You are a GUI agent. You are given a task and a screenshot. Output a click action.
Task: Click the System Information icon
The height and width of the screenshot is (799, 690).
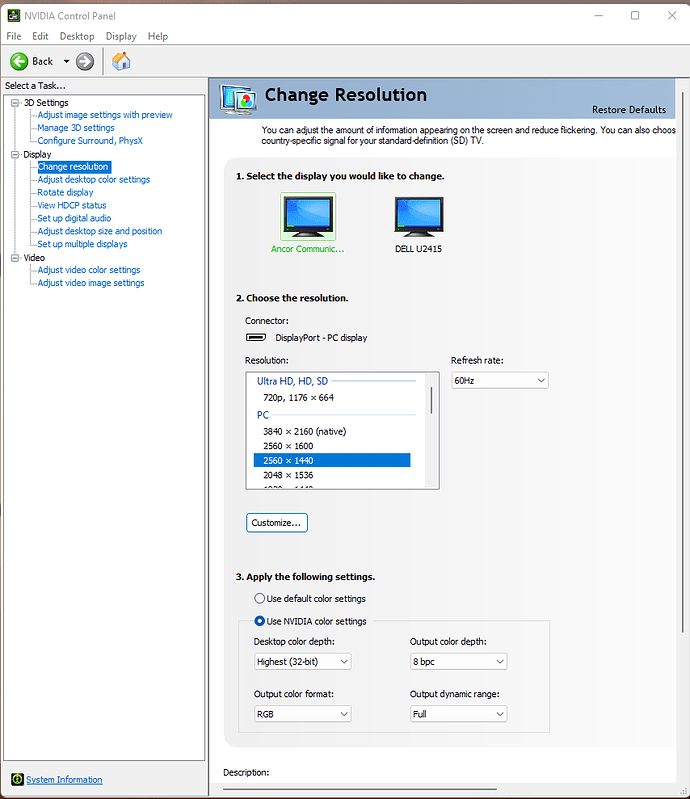click(17, 780)
